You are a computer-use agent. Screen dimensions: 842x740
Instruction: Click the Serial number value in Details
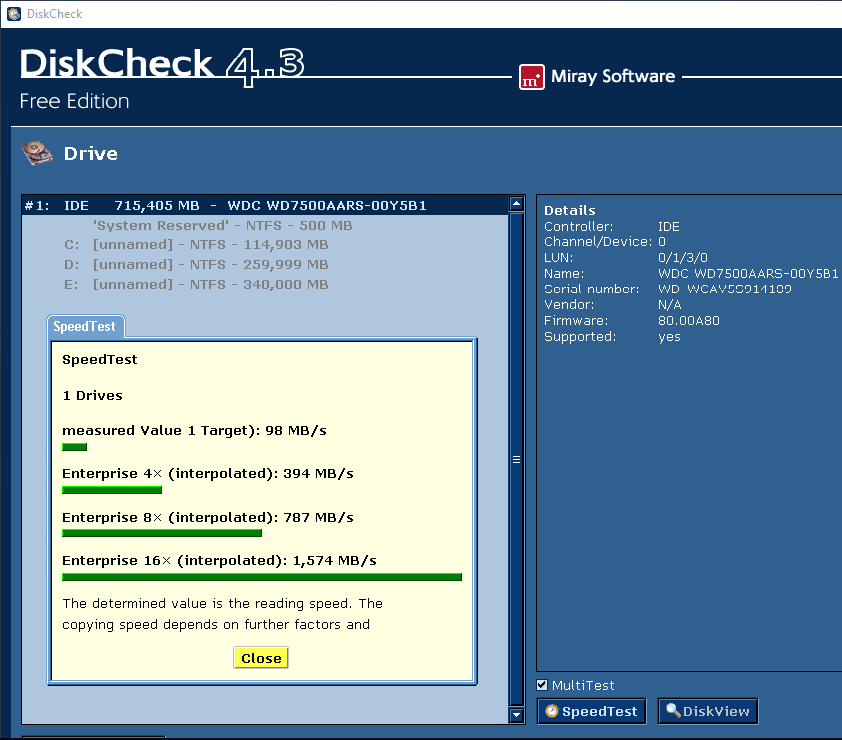(x=725, y=289)
